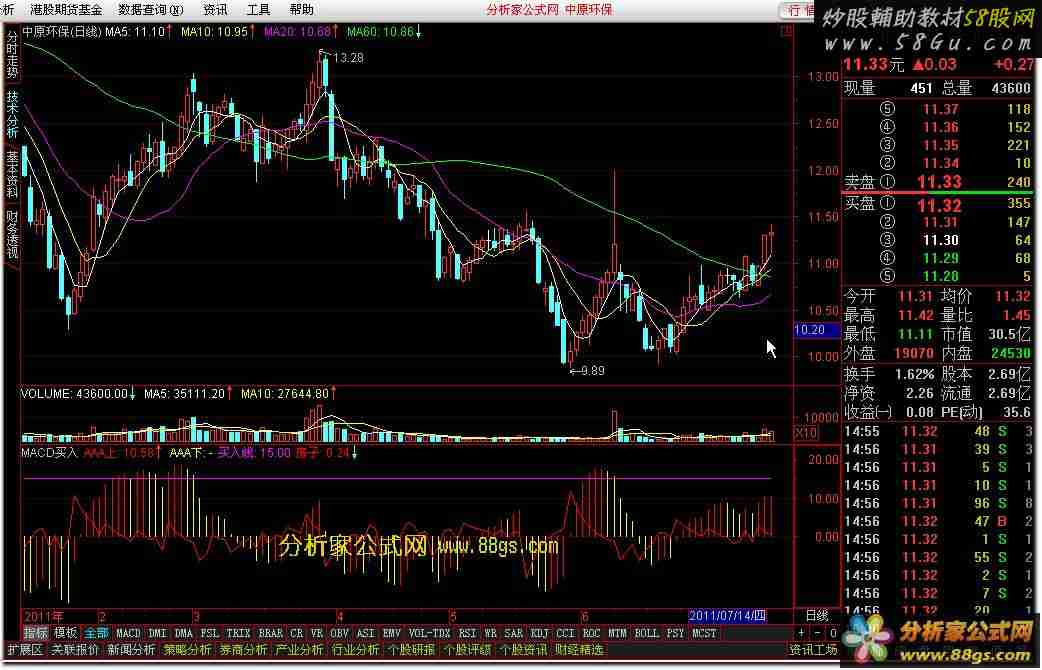Apply the MACD indicator
The width and height of the screenshot is (1042, 670).
[x=128, y=633]
